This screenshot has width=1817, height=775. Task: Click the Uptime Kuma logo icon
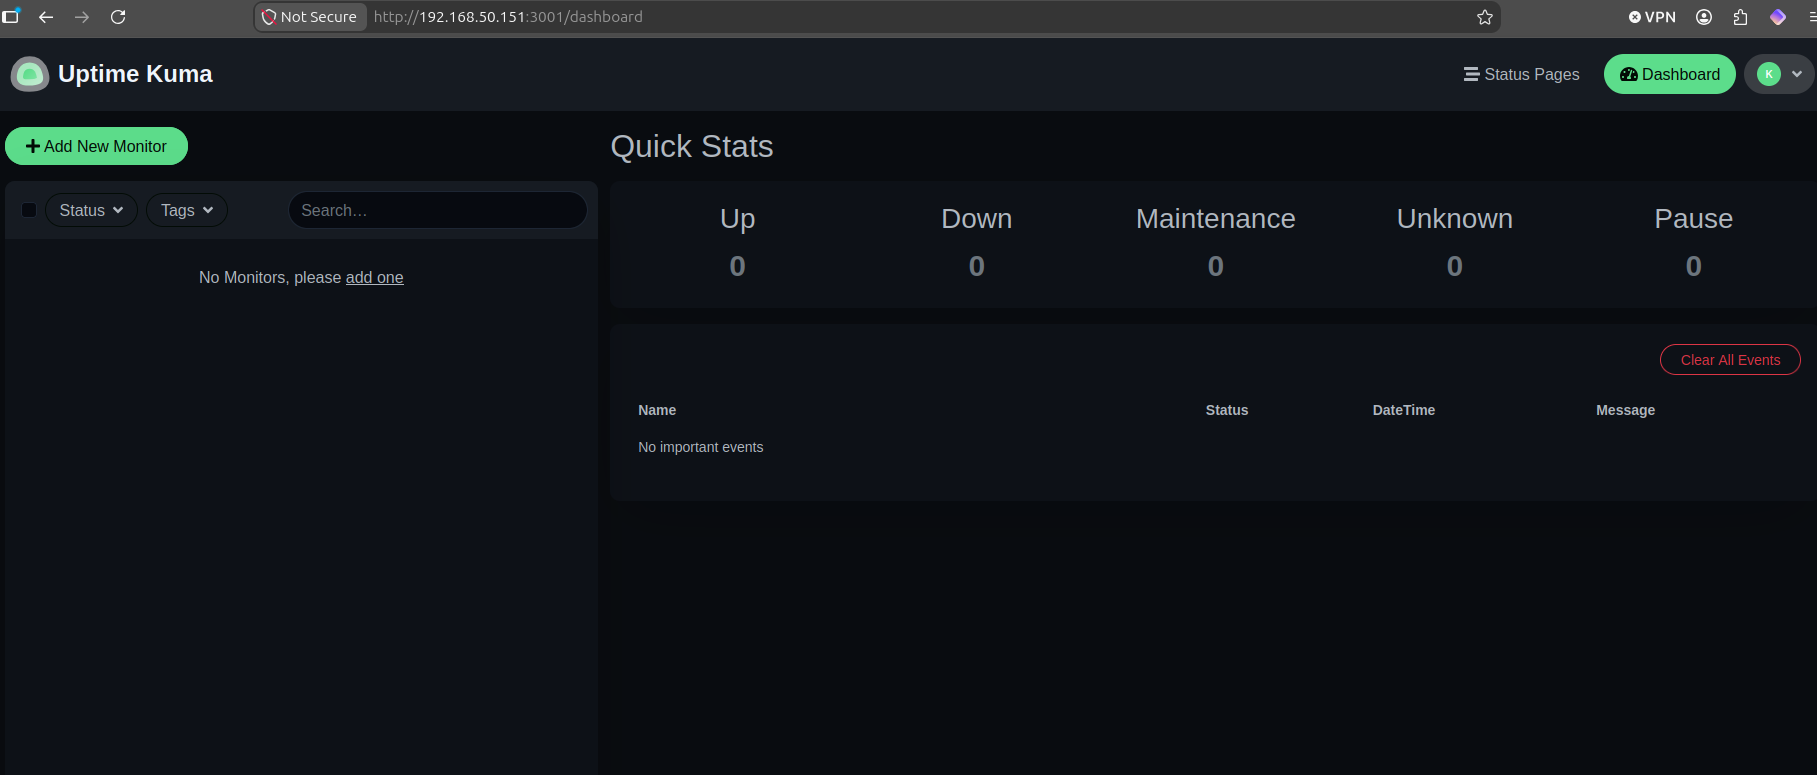[x=30, y=74]
